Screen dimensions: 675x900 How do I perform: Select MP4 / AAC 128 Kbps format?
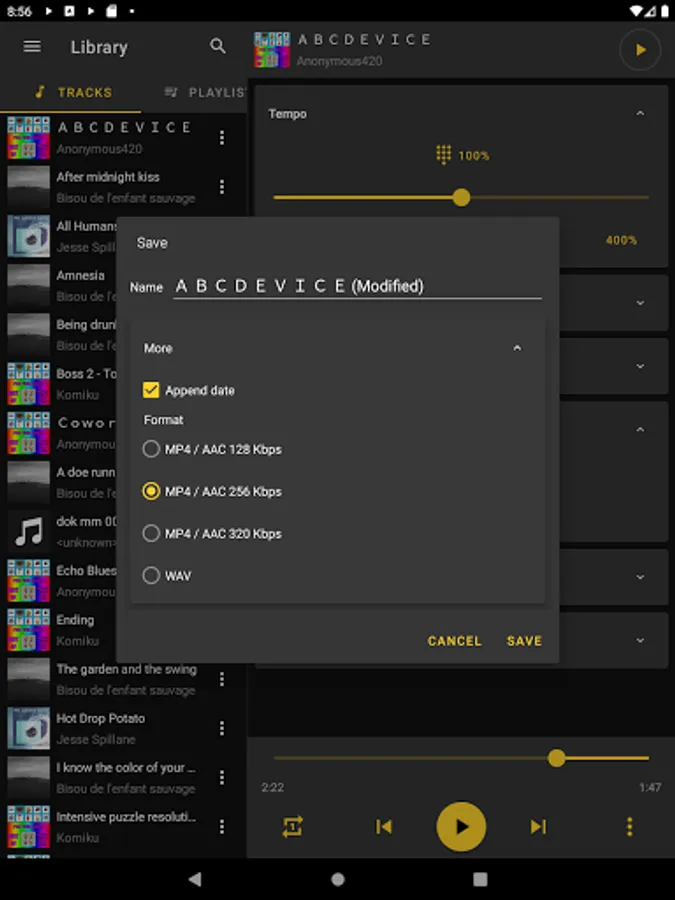tap(212, 449)
